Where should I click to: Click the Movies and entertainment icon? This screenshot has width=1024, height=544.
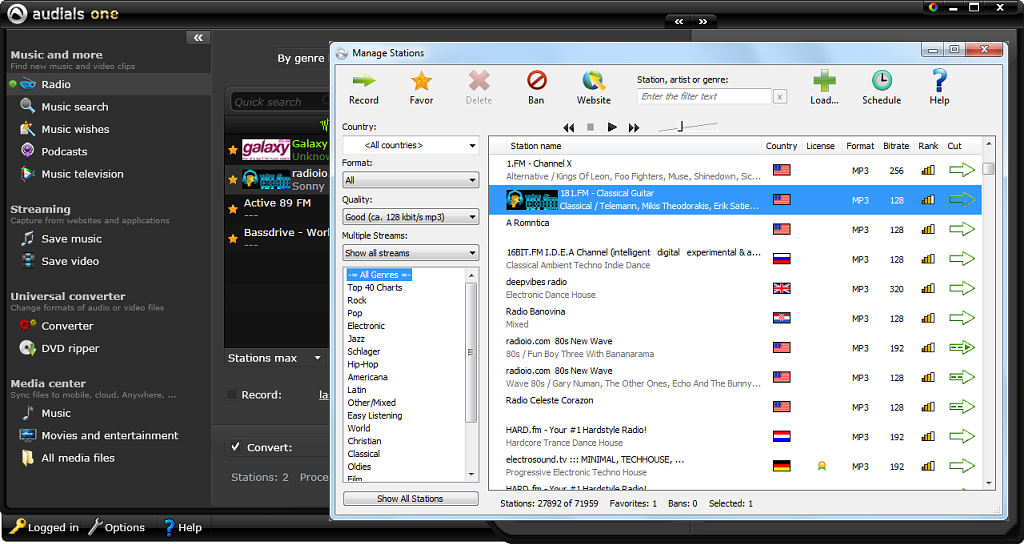27,435
